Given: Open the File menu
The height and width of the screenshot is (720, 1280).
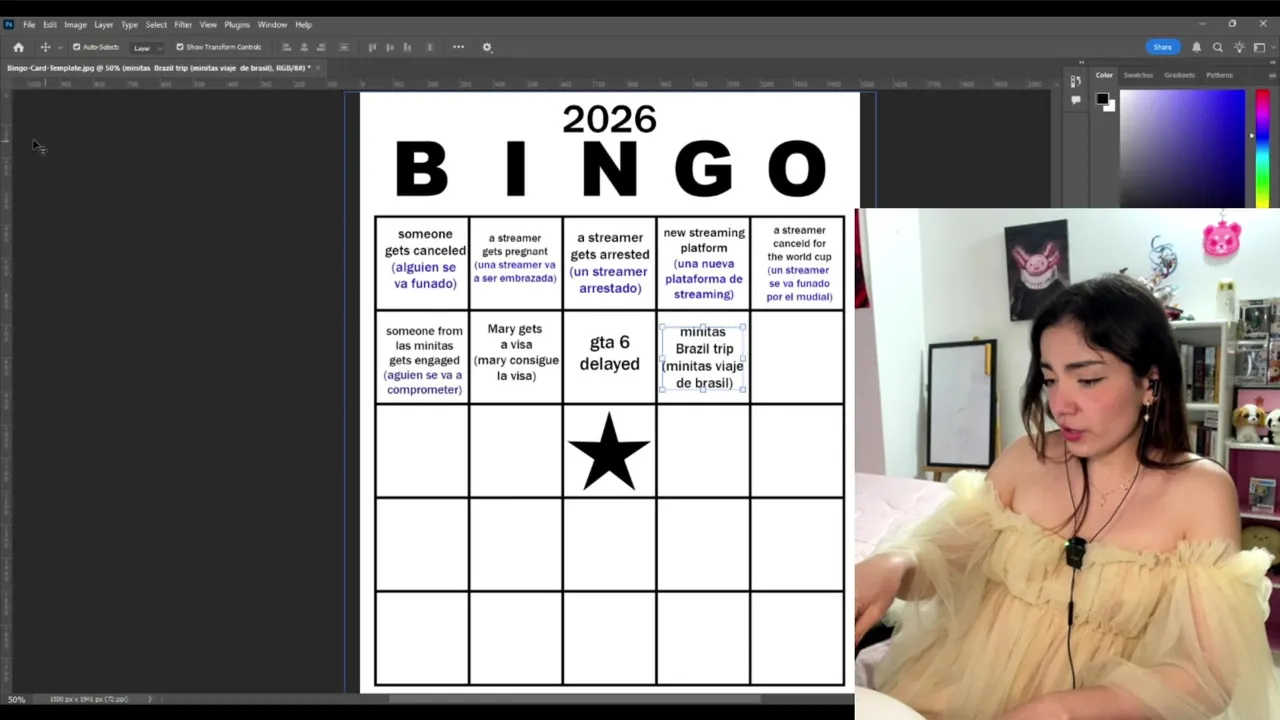Looking at the screenshot, I should click(29, 24).
